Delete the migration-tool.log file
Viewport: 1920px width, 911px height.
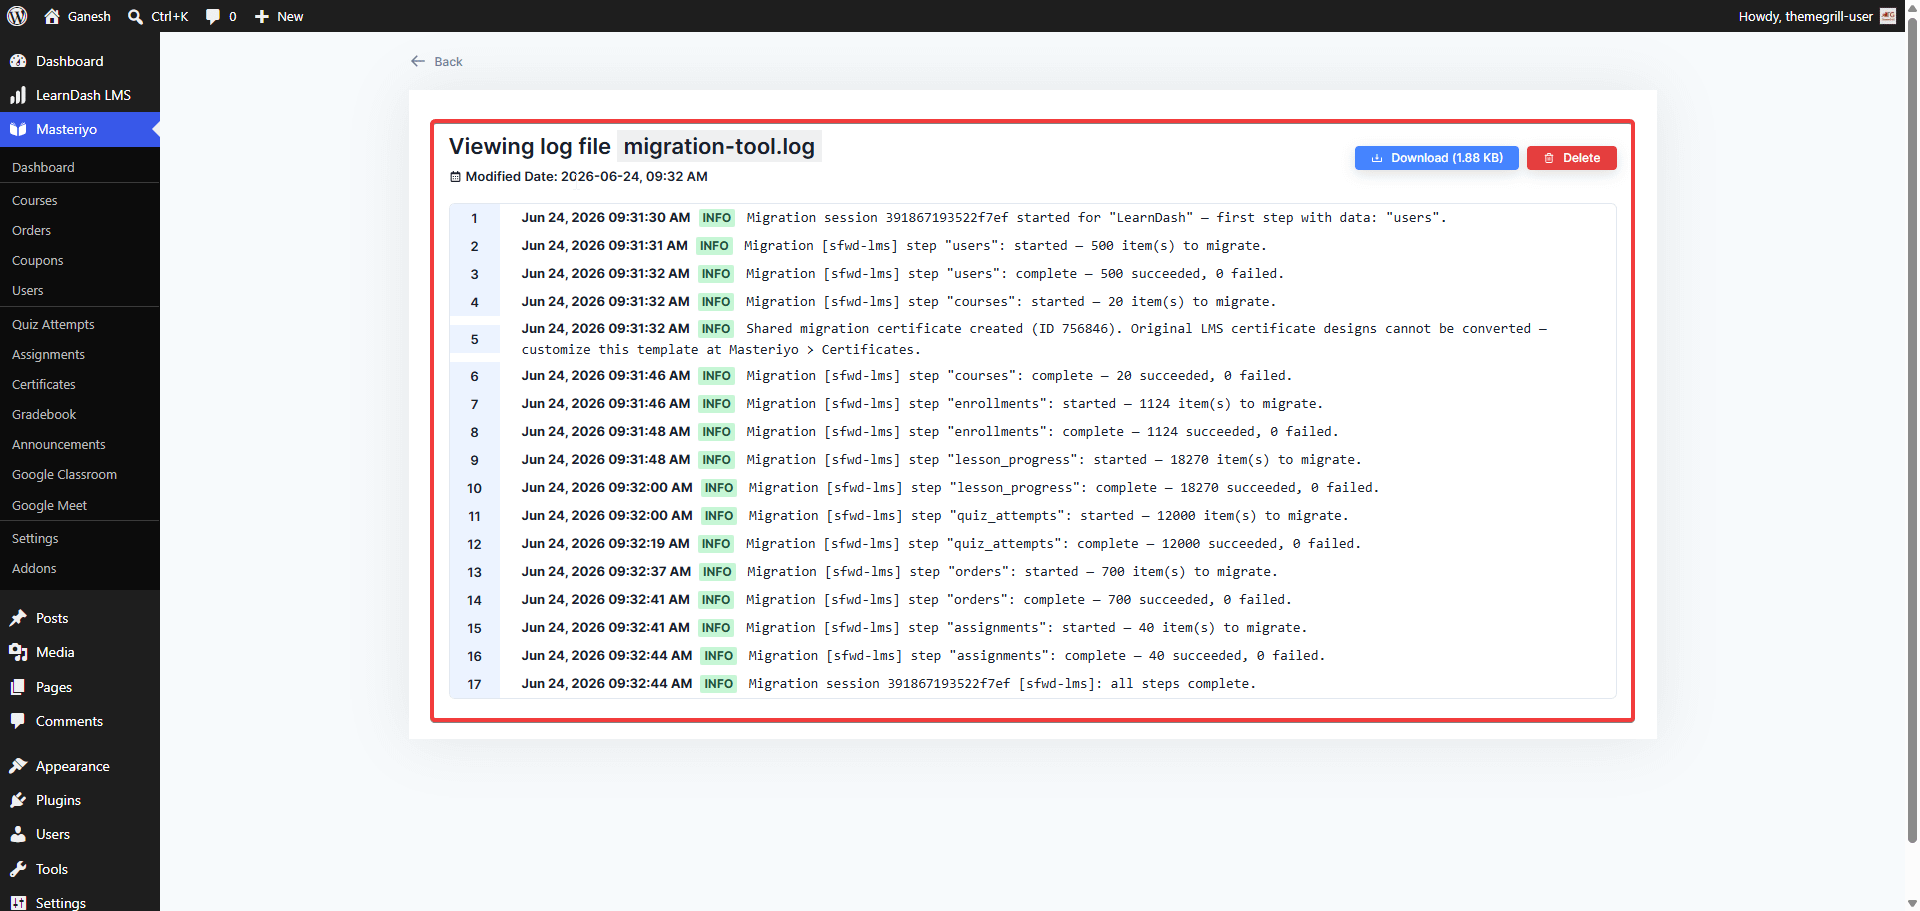click(x=1571, y=158)
